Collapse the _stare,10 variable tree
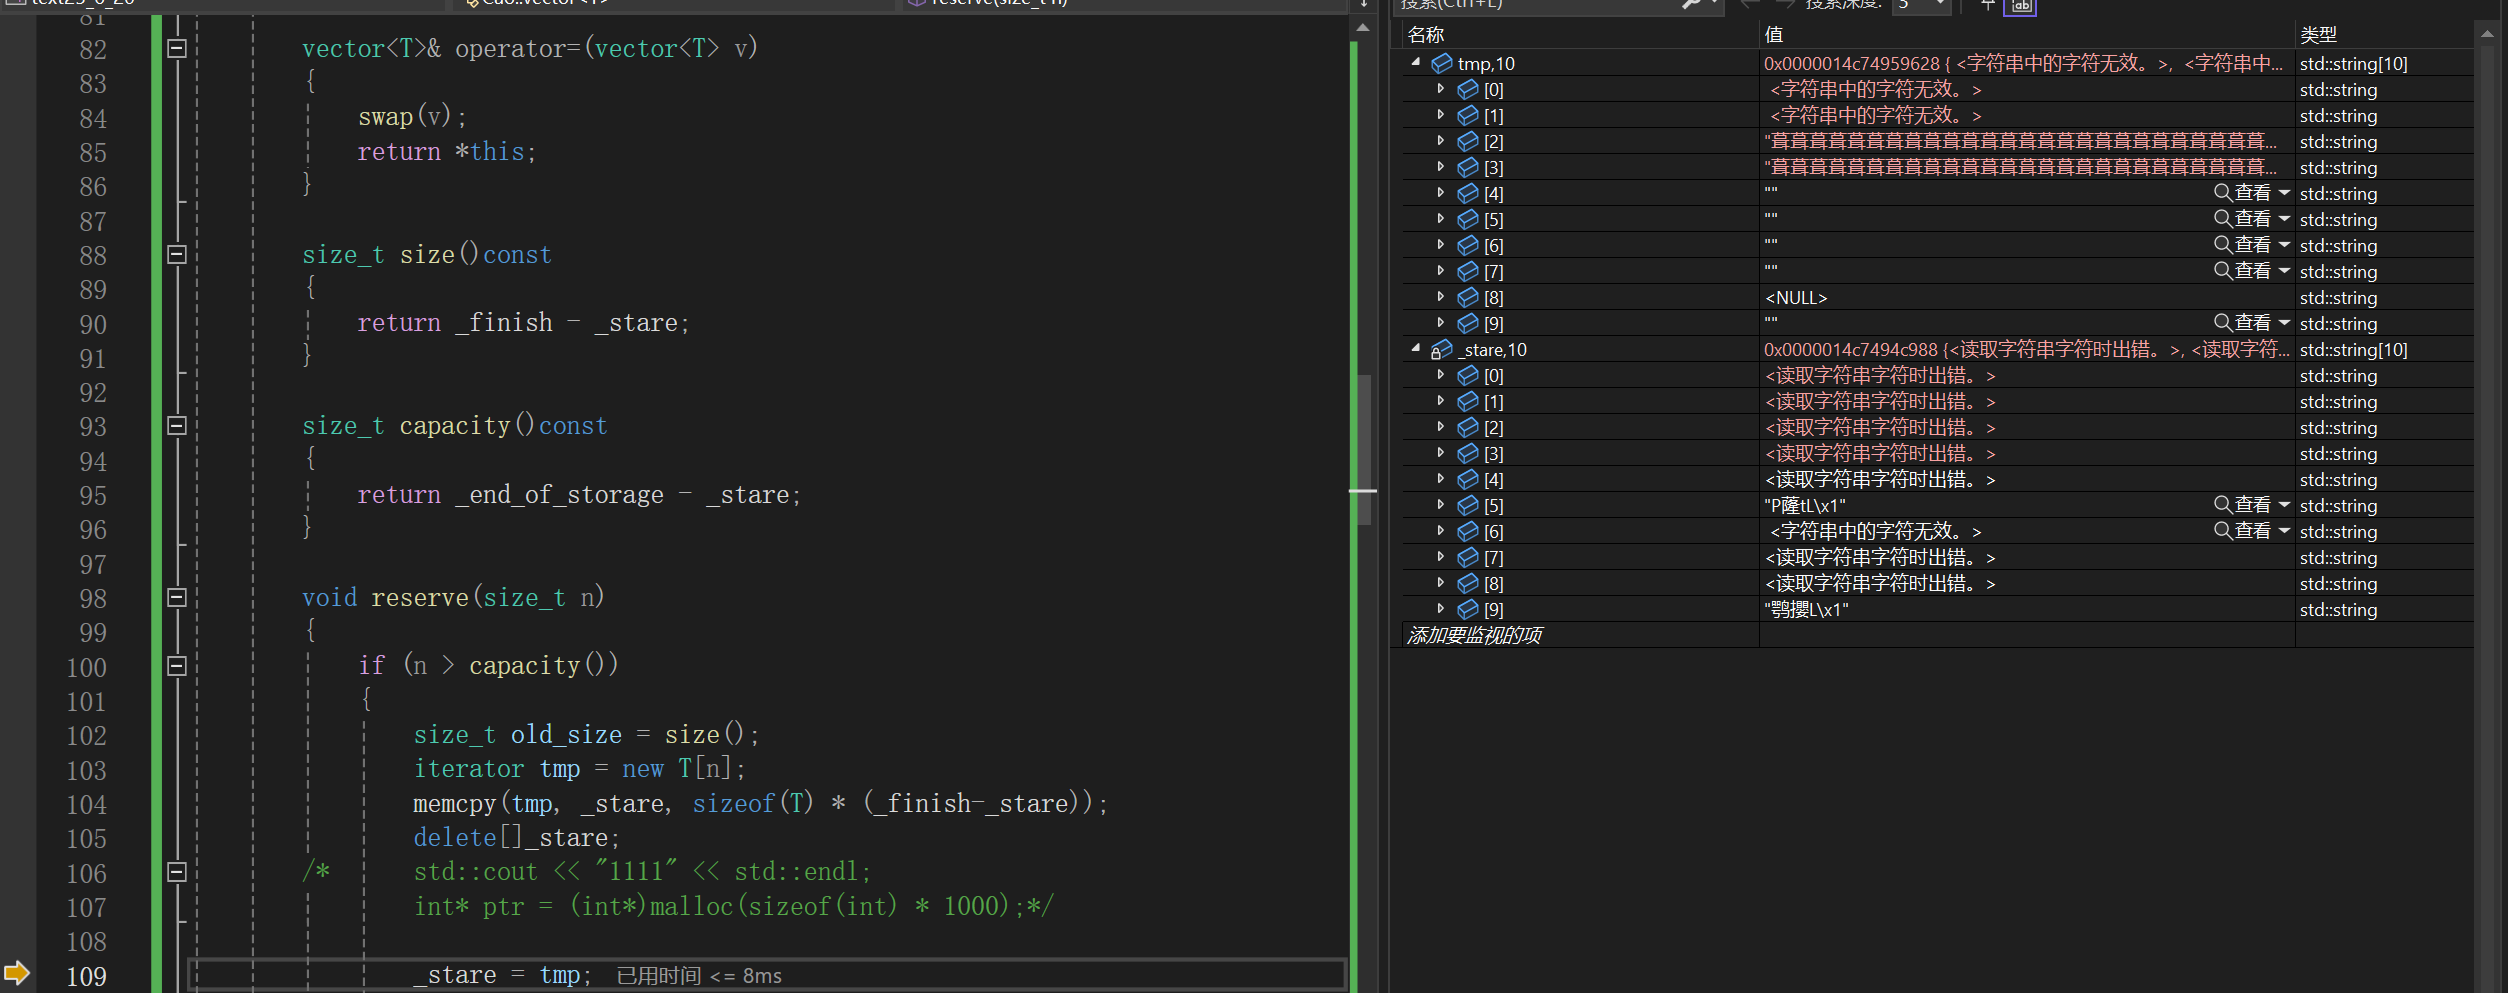Image resolution: width=2508 pixels, height=993 pixels. point(1415,349)
